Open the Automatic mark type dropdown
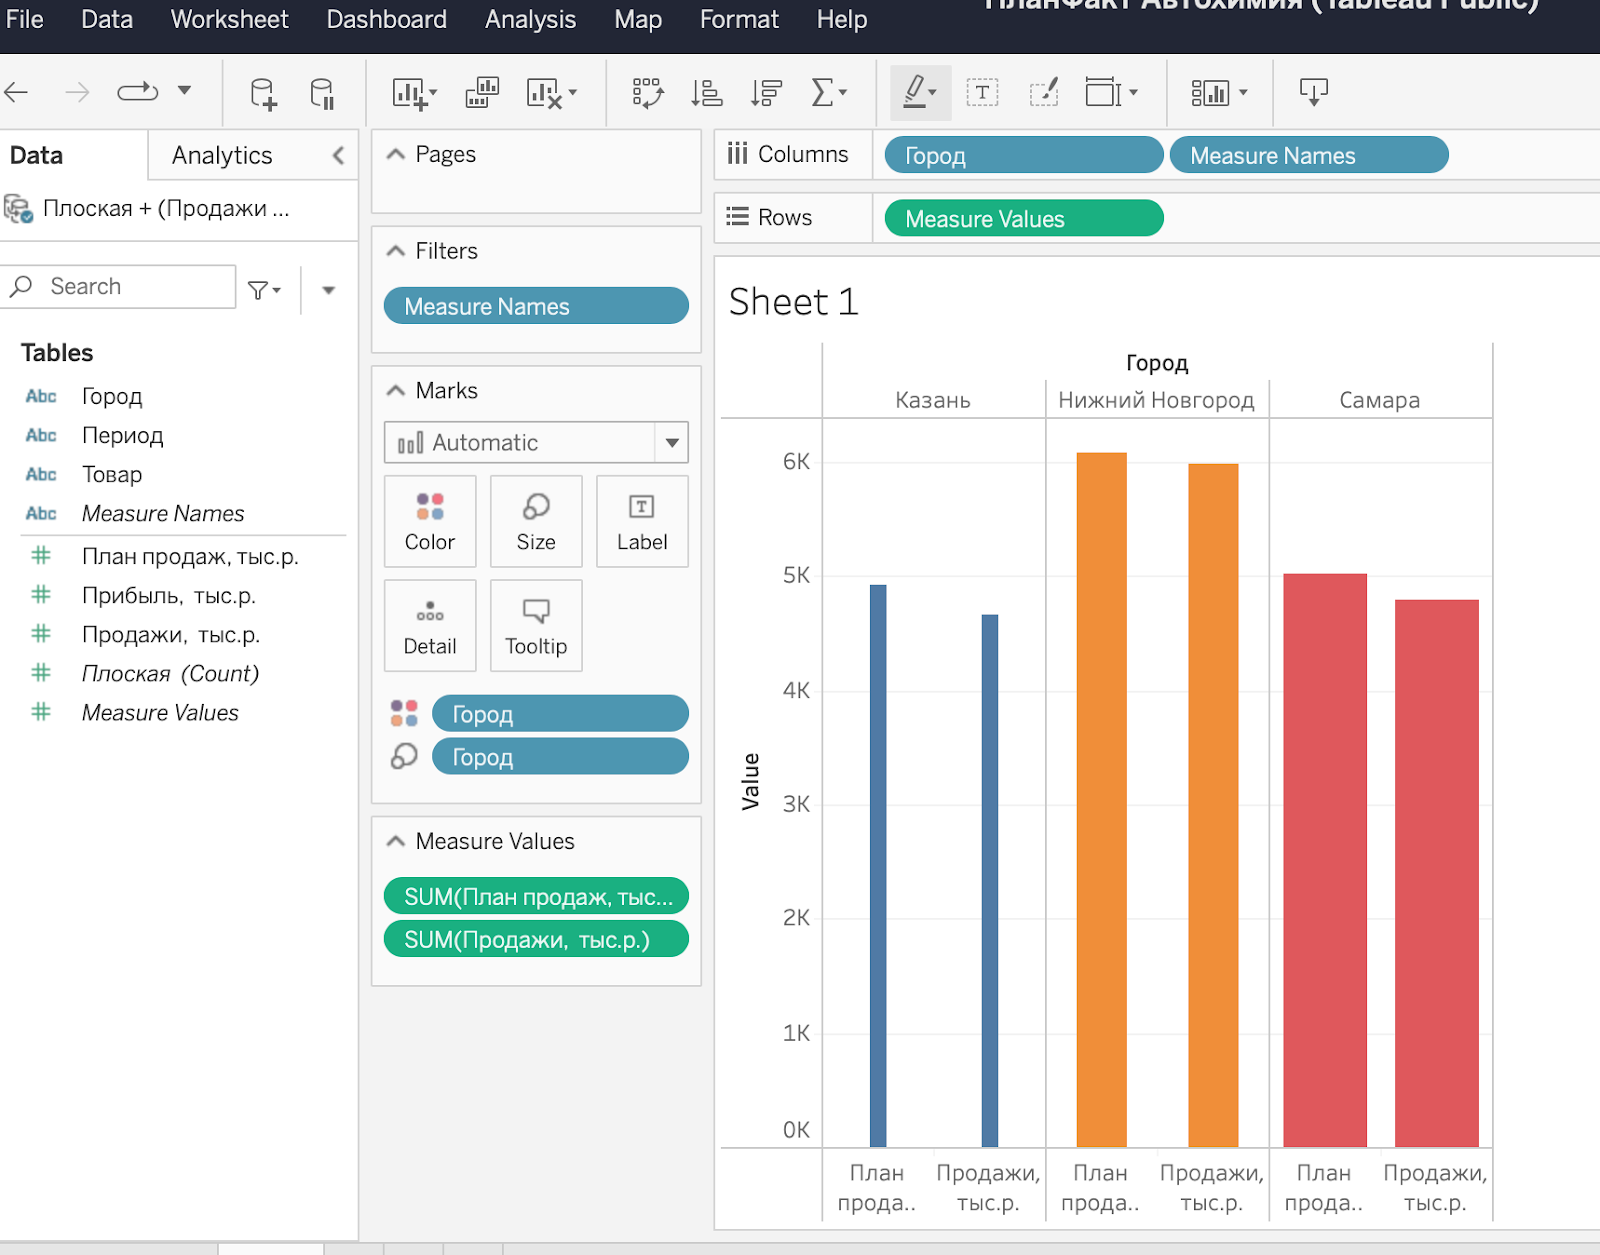 coord(536,442)
